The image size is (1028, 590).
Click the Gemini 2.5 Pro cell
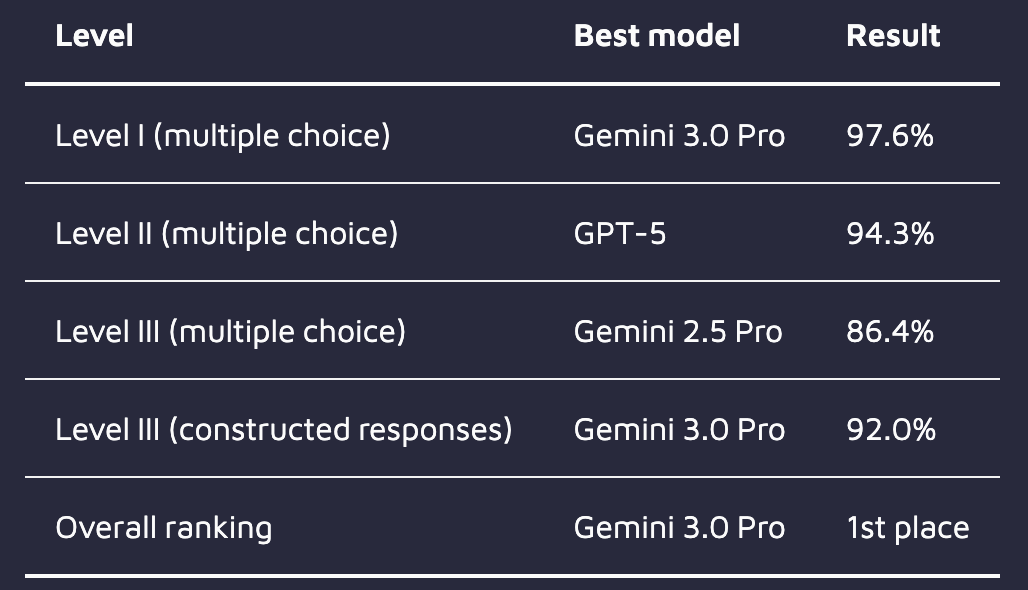678,331
